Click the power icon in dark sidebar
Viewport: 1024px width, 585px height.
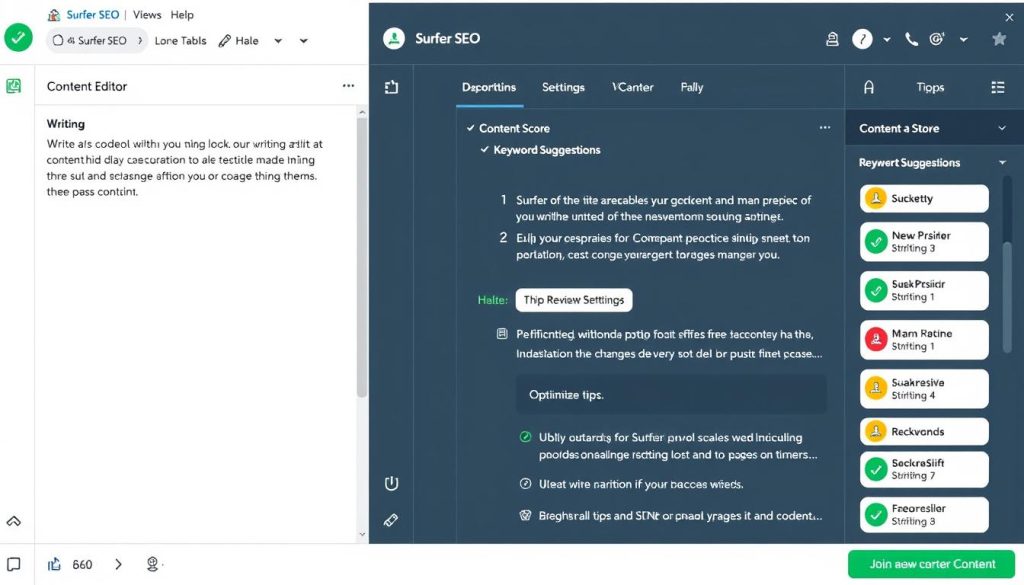[x=391, y=484]
